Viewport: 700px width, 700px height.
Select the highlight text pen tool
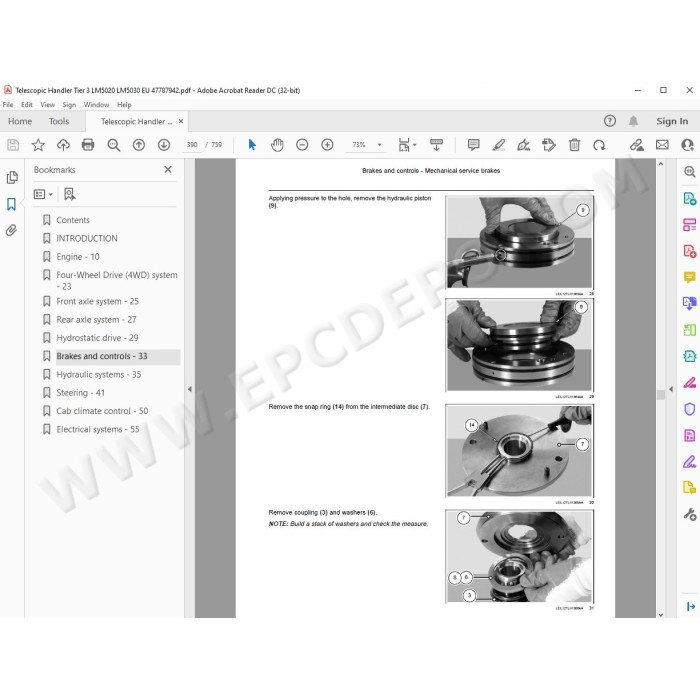pyautogui.click(x=499, y=145)
